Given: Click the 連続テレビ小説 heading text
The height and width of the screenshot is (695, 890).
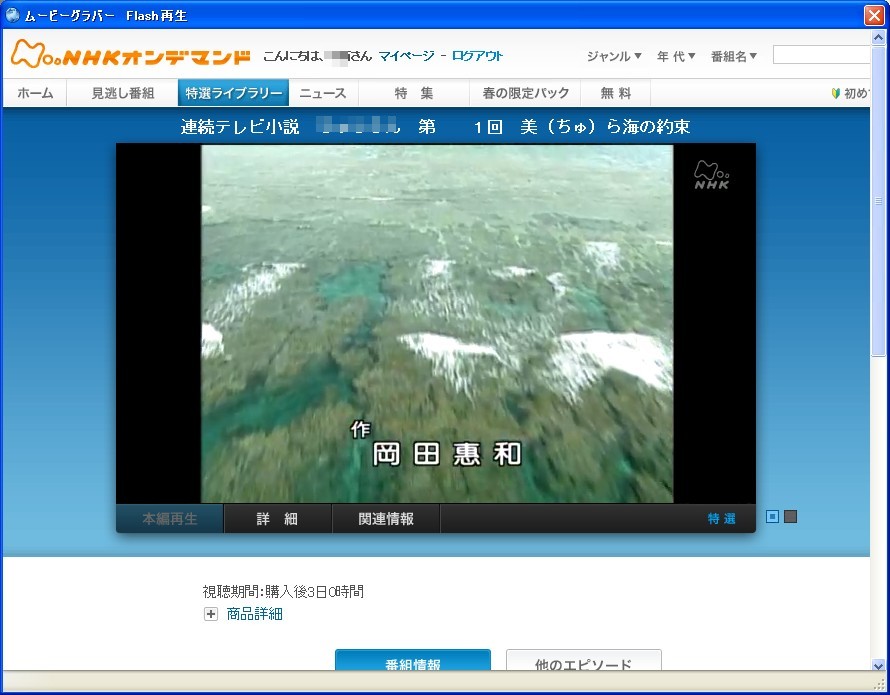Looking at the screenshot, I should [x=240, y=126].
